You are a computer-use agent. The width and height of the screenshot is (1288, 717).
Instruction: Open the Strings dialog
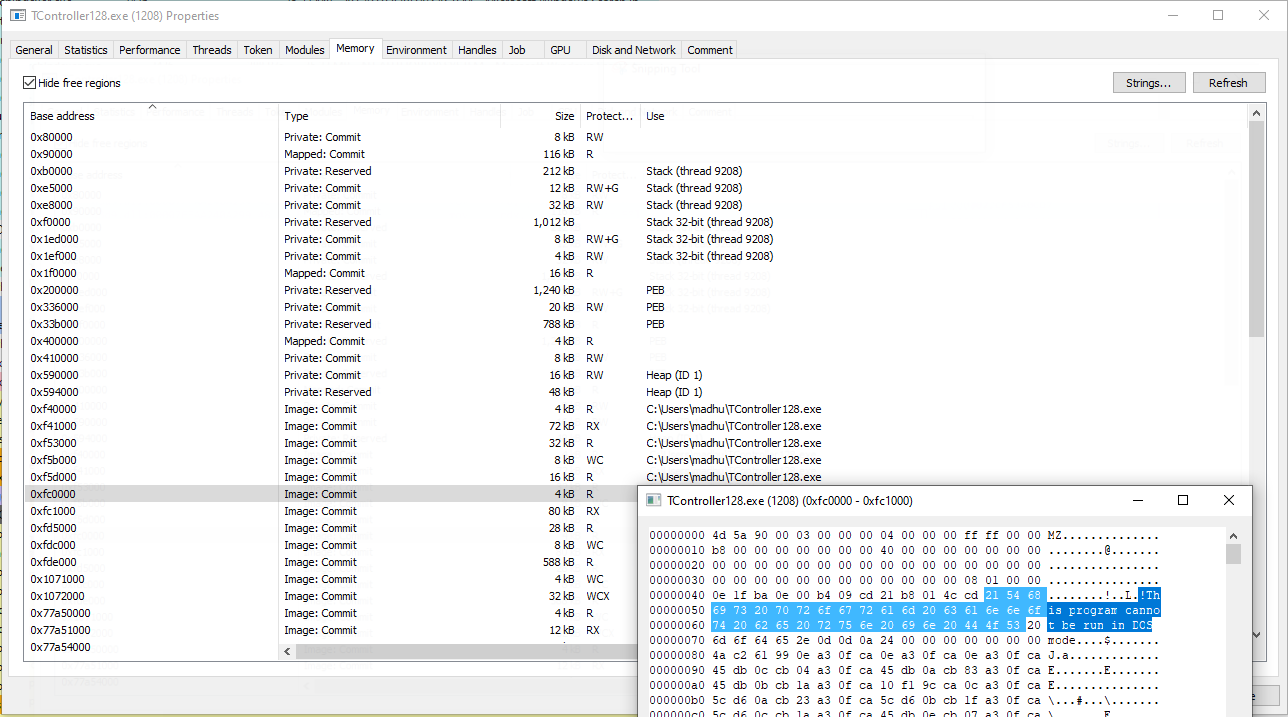pyautogui.click(x=1149, y=82)
